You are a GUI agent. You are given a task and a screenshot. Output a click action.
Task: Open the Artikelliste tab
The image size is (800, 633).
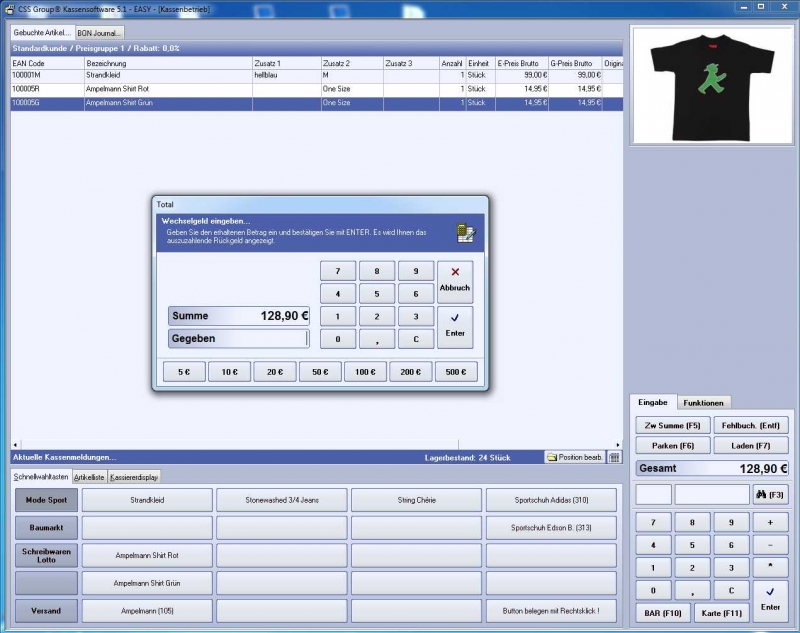click(89, 477)
